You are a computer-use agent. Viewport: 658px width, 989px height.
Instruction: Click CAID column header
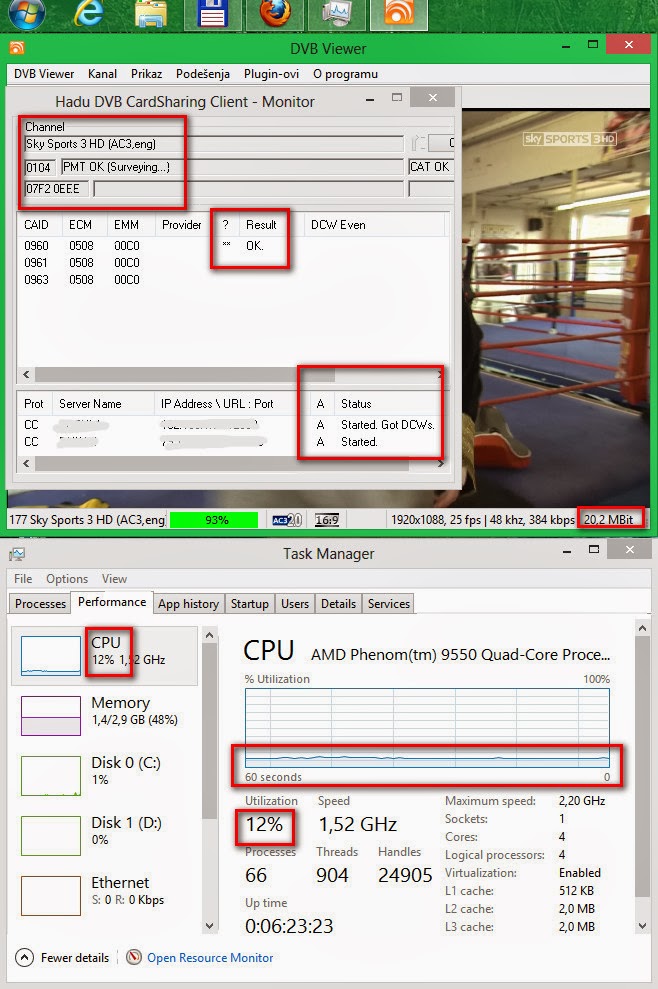[36, 225]
